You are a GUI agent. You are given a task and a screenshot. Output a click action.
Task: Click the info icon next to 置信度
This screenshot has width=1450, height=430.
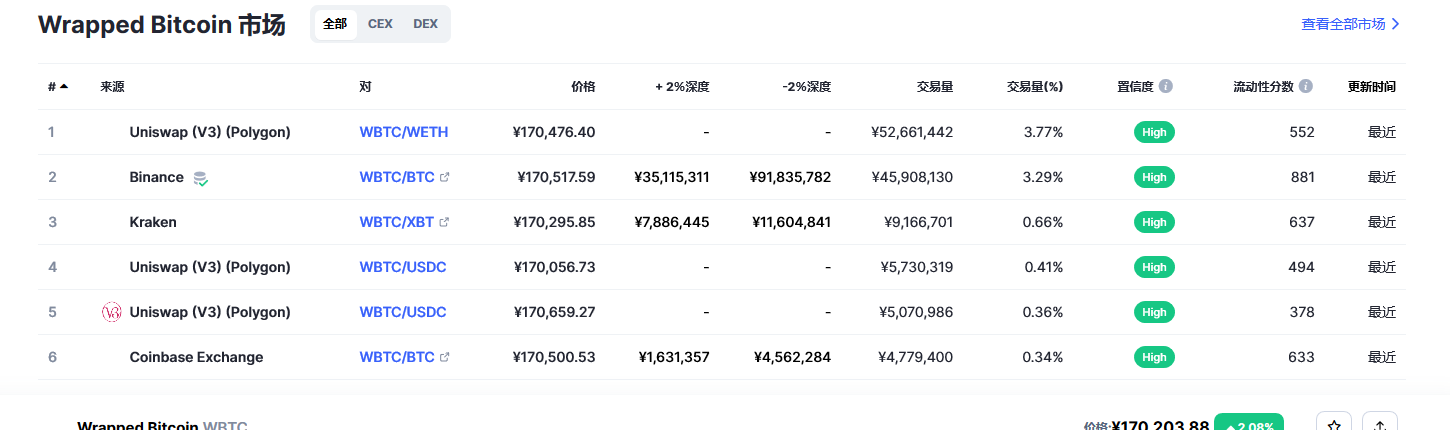coord(1166,87)
